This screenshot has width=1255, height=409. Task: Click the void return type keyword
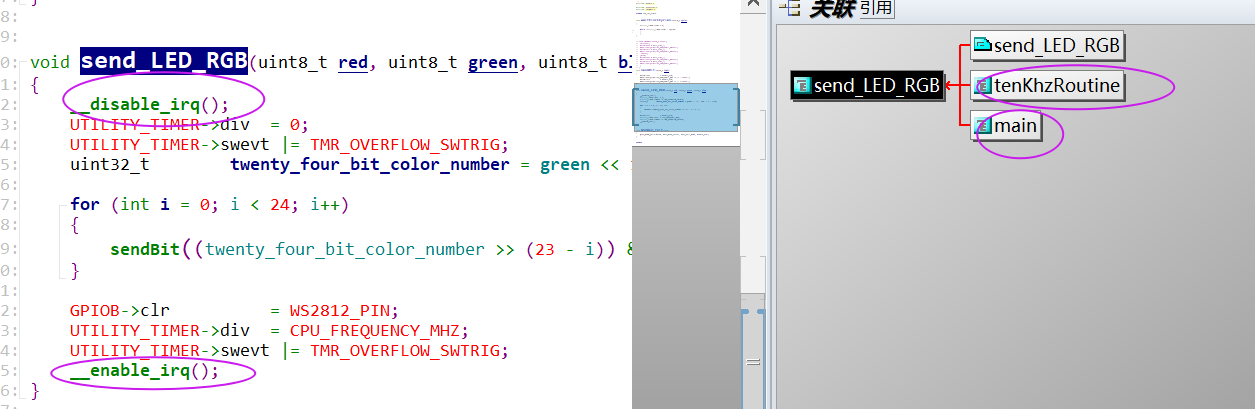[x=50, y=62]
